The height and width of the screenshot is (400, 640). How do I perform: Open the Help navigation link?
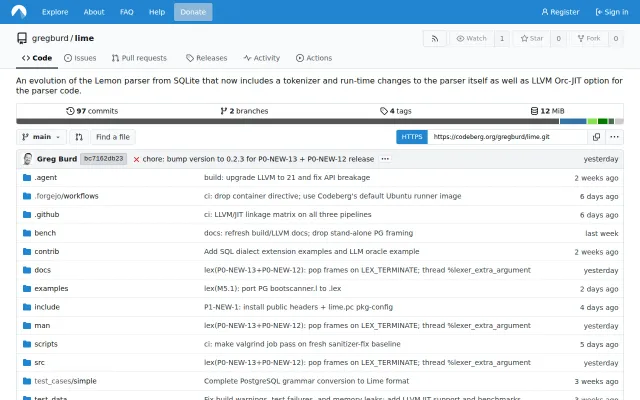[157, 12]
